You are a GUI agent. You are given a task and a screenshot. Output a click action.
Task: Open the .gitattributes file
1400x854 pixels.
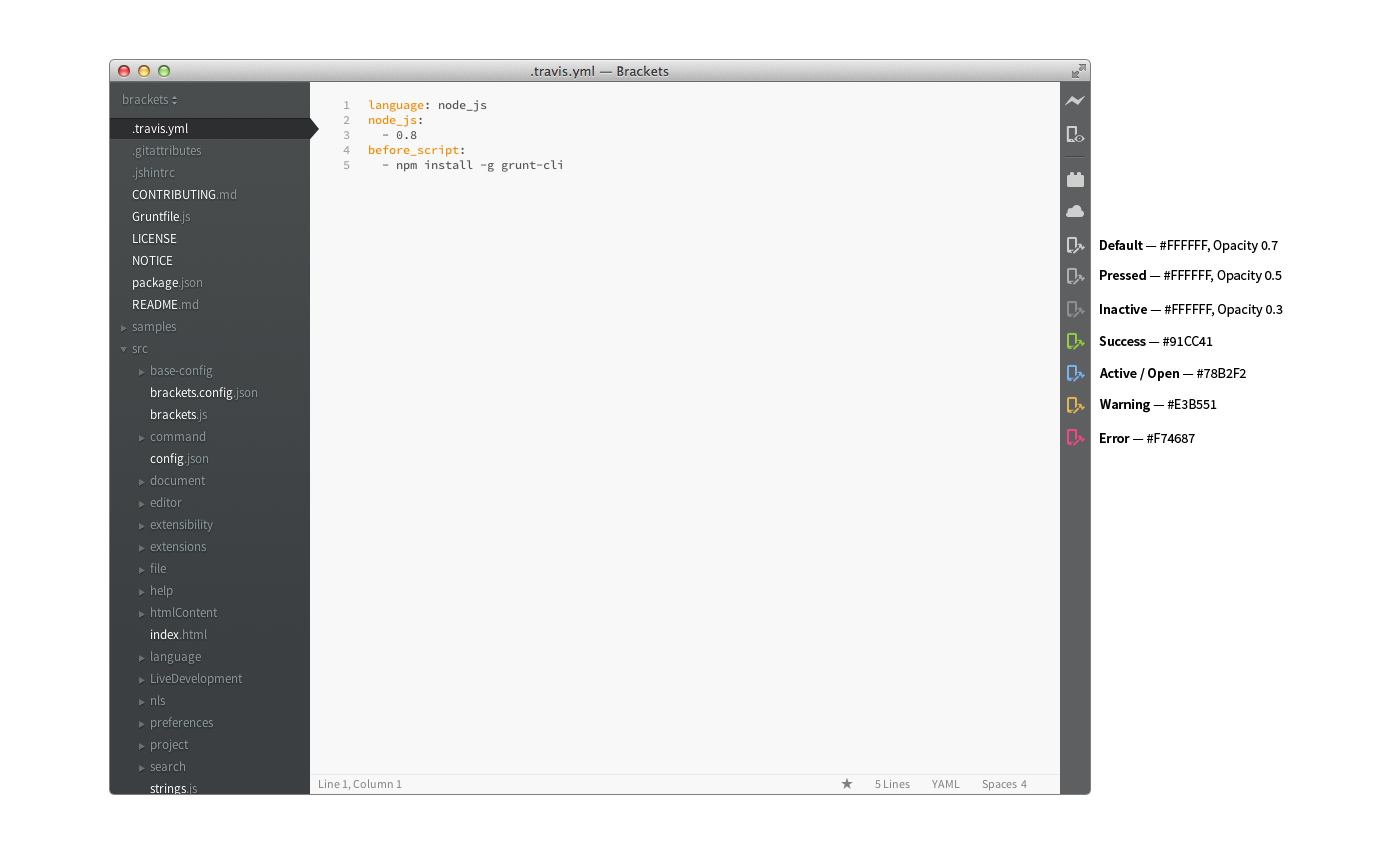pos(167,151)
